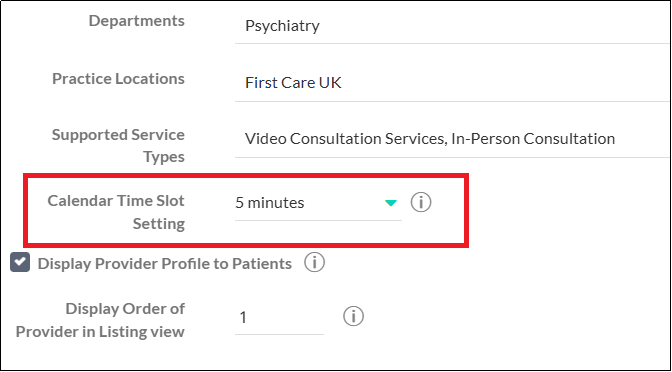Select the Supported Service Types label
The height and width of the screenshot is (372, 672).
[118, 146]
